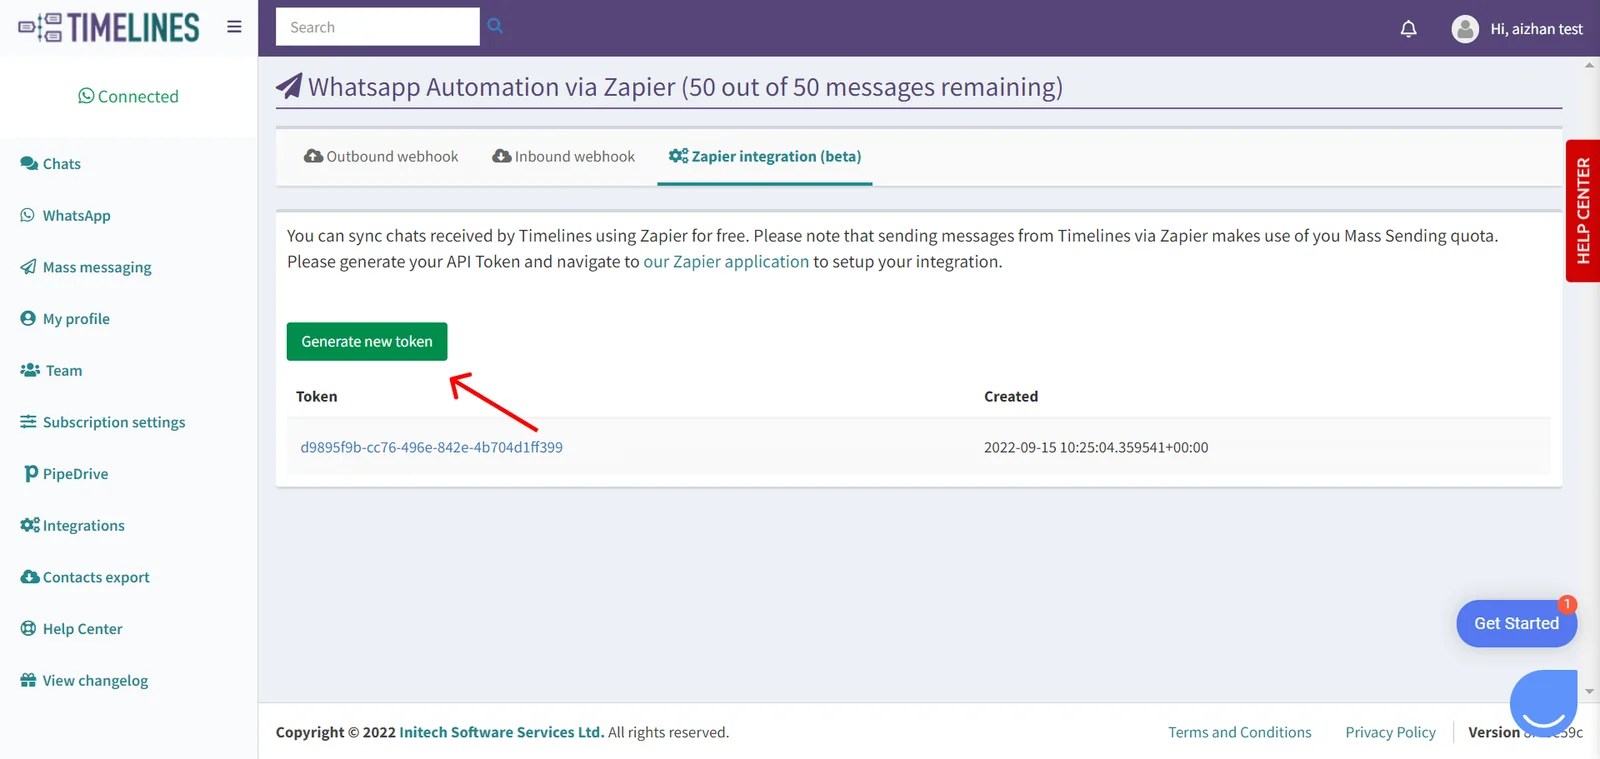
Task: Open 'Hi, aizhan test' user menu
Action: tap(1536, 29)
